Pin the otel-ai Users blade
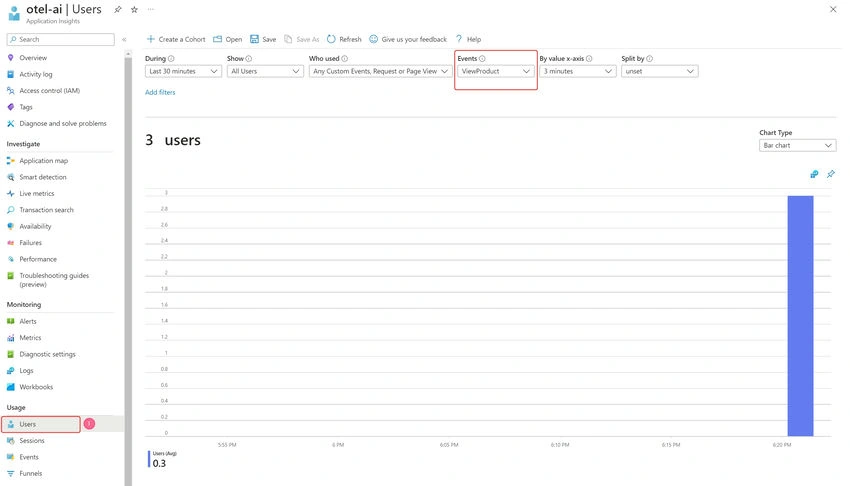The image size is (850, 486). tap(118, 9)
